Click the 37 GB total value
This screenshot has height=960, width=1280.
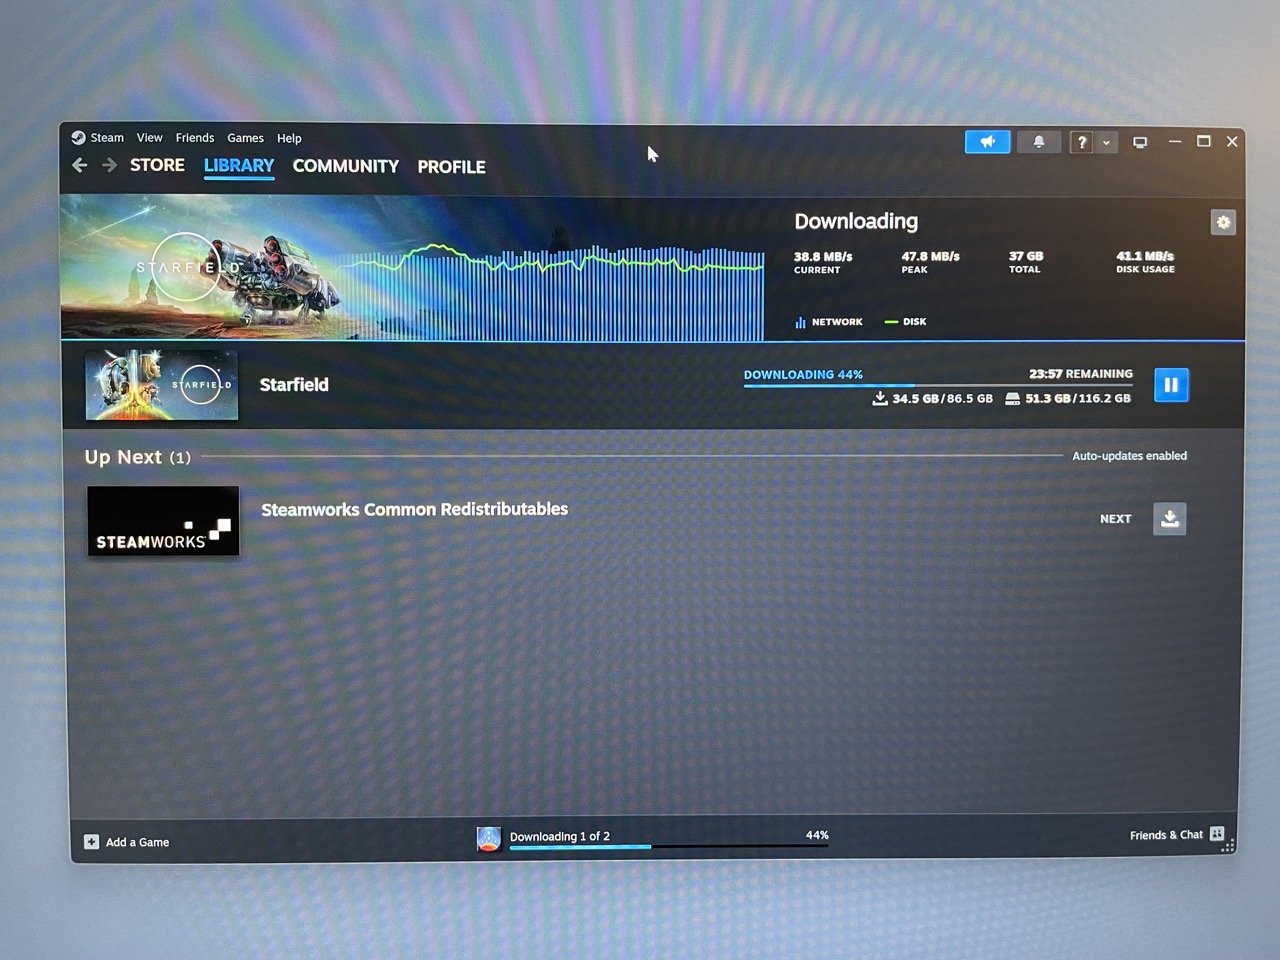[1026, 256]
